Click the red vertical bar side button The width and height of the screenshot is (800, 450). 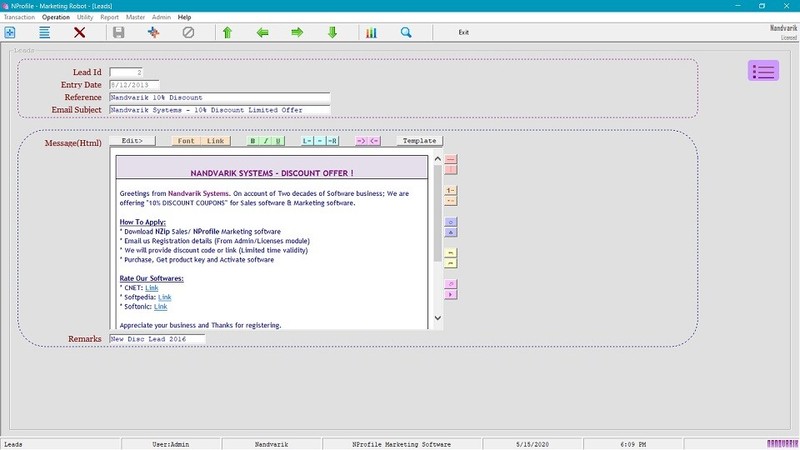coord(451,170)
